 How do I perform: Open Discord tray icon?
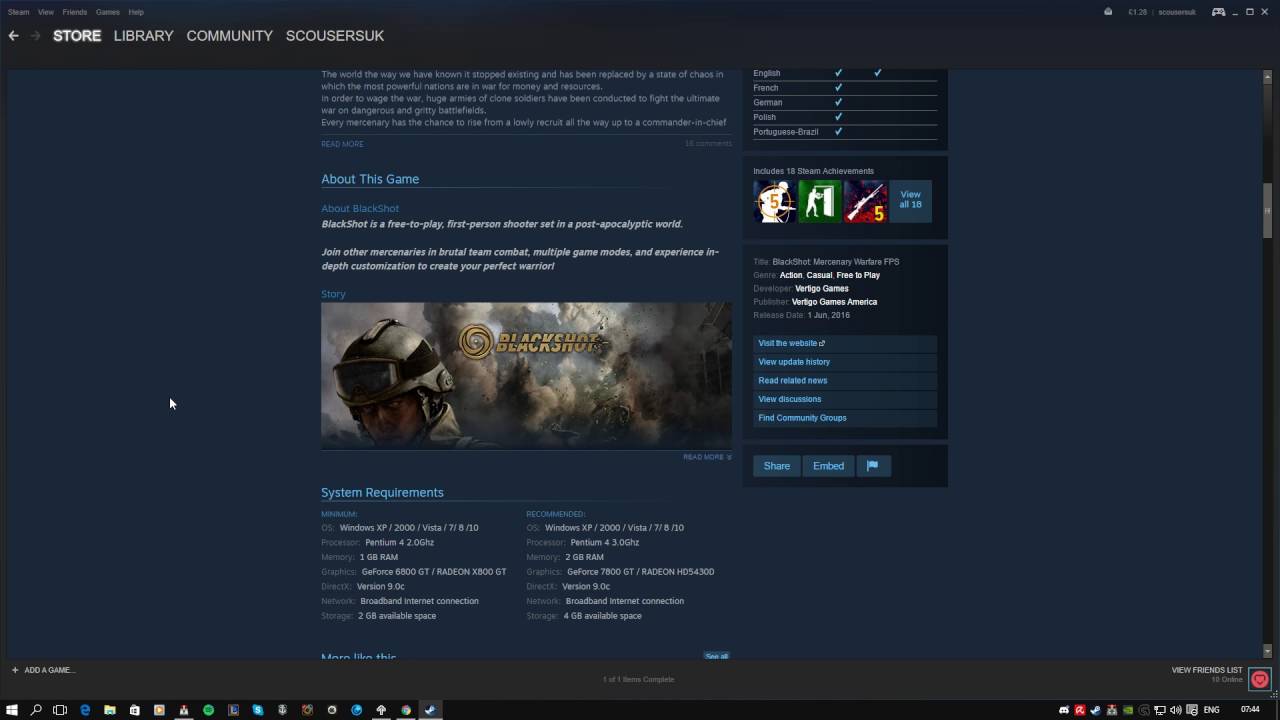tap(1064, 710)
